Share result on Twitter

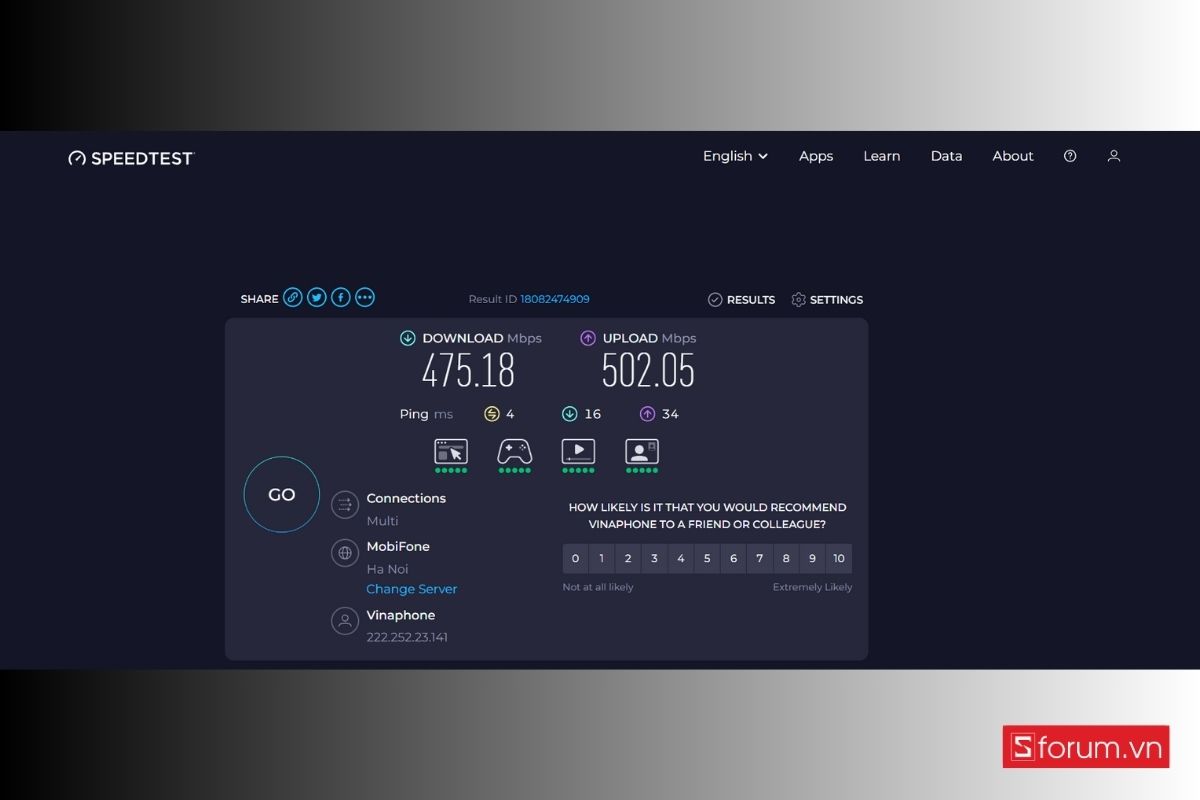pos(317,297)
